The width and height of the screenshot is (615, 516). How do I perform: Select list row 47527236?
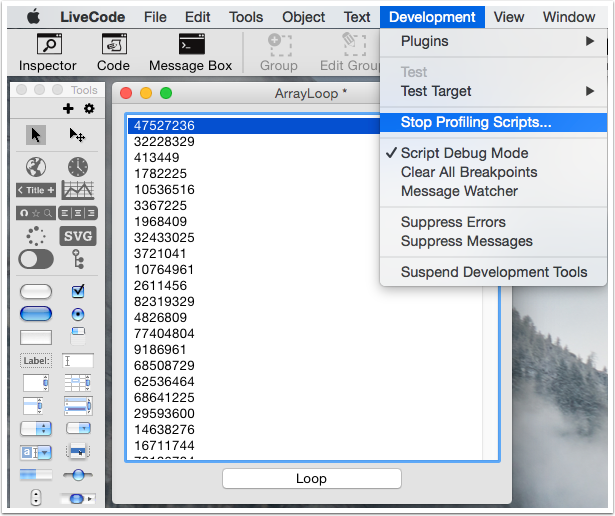(254, 126)
